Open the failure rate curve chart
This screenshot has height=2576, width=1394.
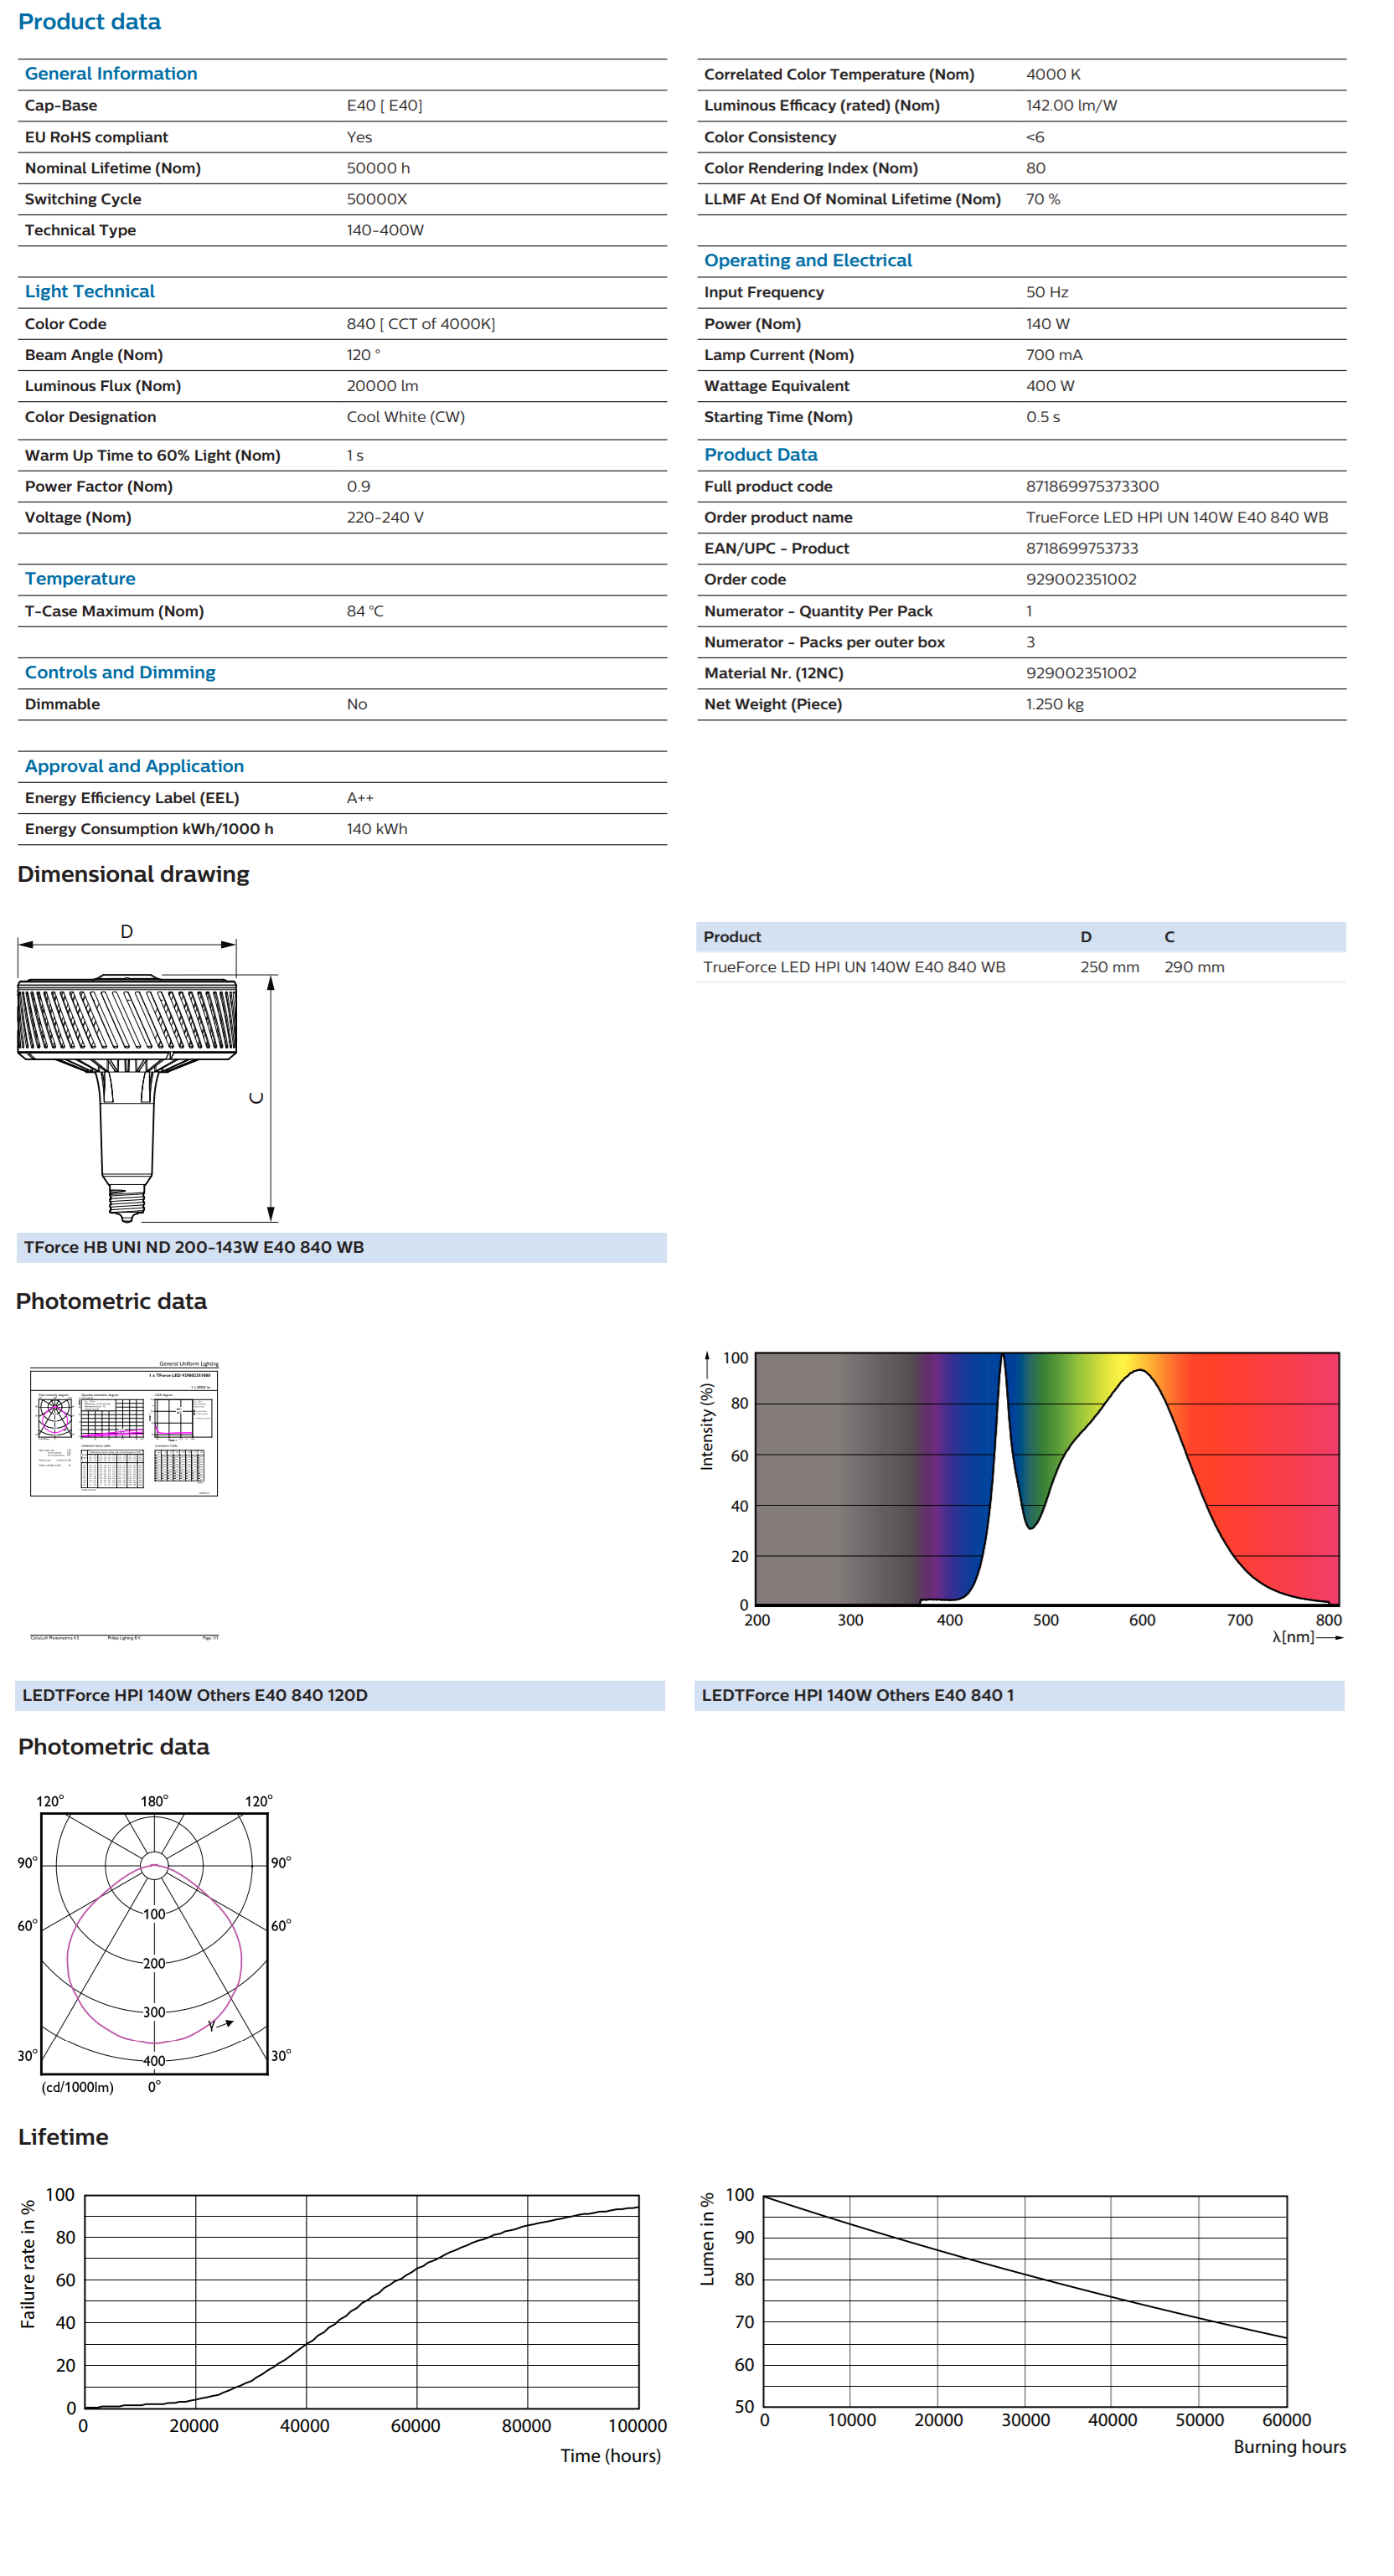tap(361, 2303)
